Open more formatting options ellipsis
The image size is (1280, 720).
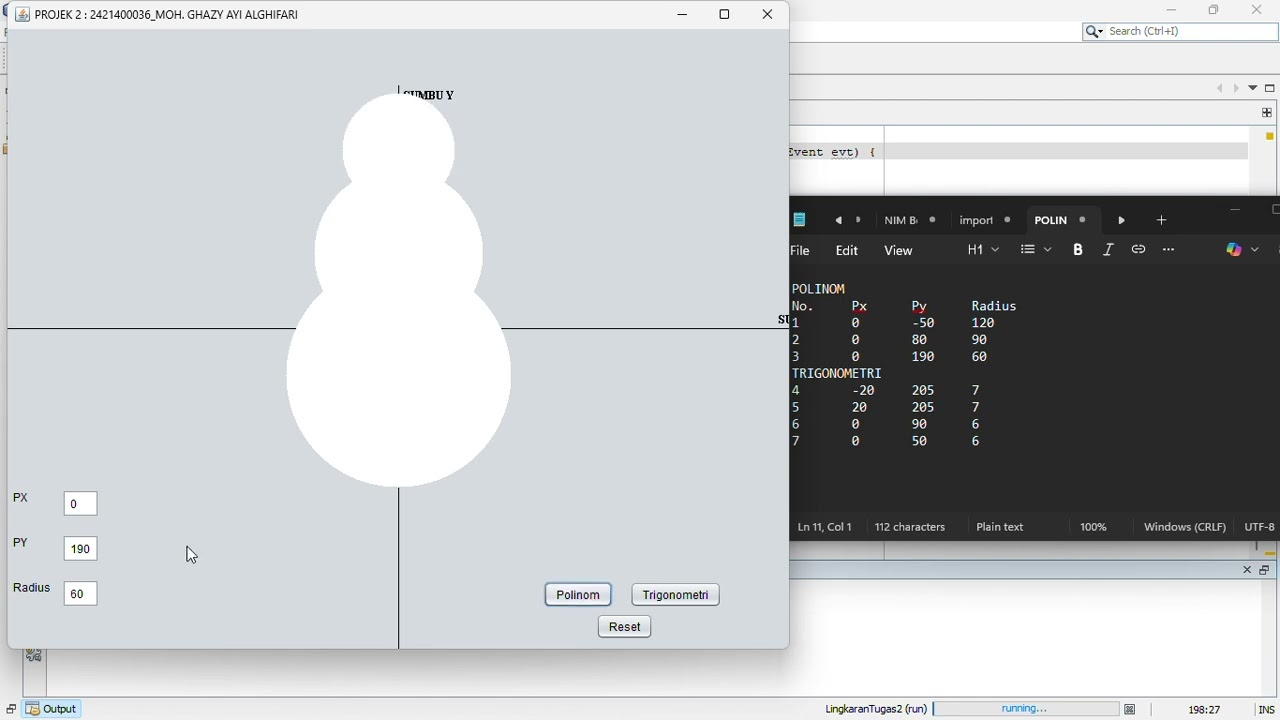pos(1169,250)
